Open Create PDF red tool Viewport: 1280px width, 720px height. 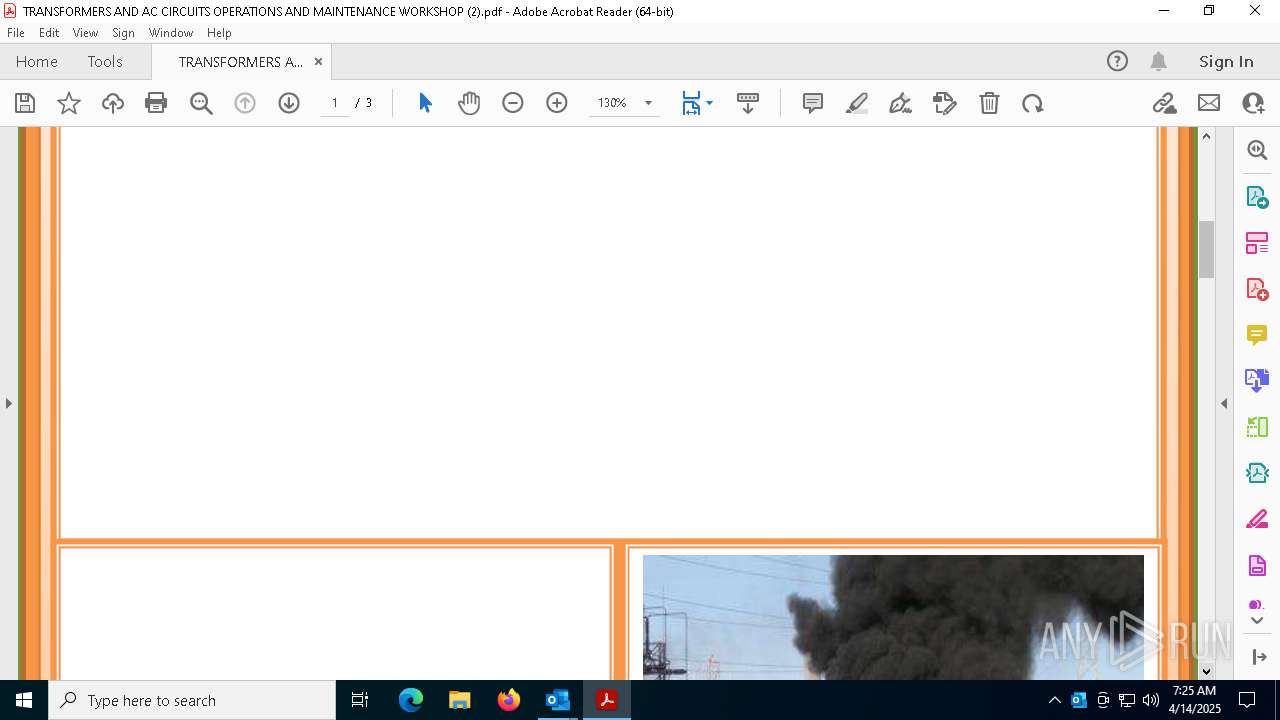(1257, 289)
